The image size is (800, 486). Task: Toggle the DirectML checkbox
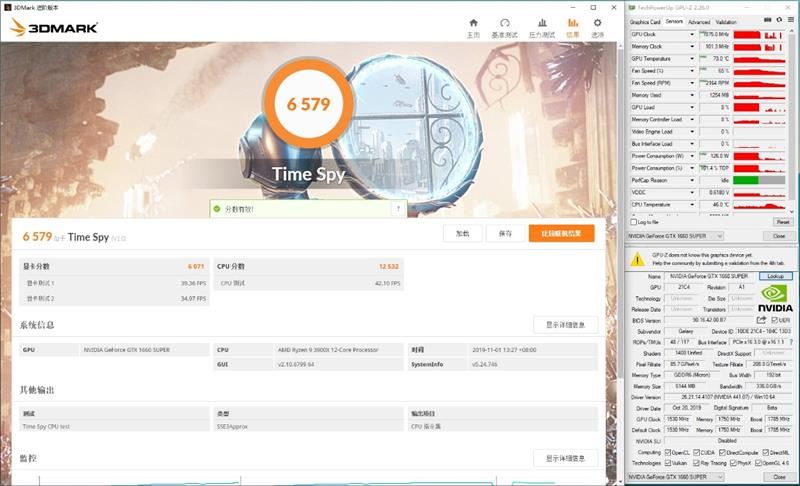tap(765, 453)
